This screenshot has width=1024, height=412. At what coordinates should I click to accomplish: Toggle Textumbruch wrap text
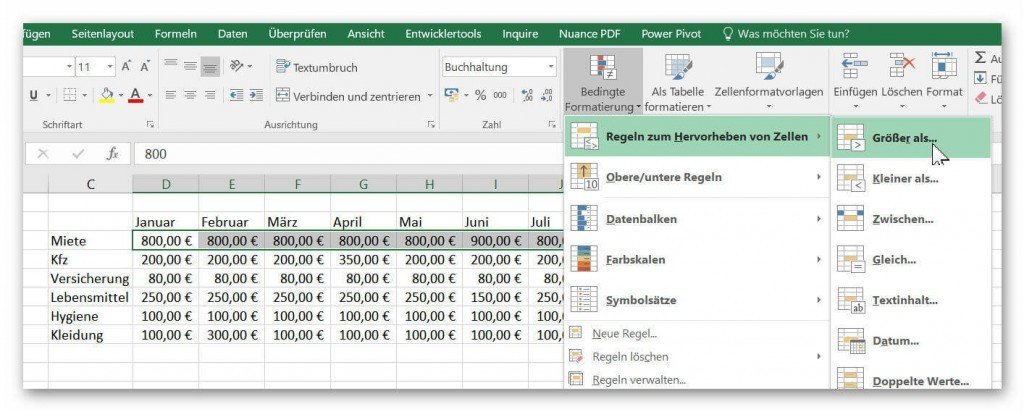pyautogui.click(x=317, y=67)
